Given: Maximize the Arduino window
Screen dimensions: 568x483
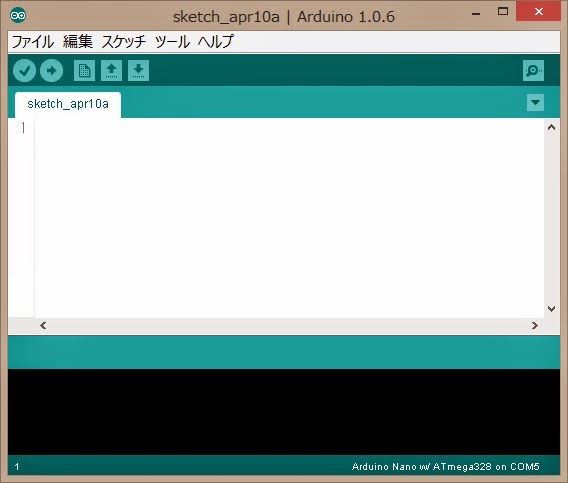Looking at the screenshot, I should [503, 12].
